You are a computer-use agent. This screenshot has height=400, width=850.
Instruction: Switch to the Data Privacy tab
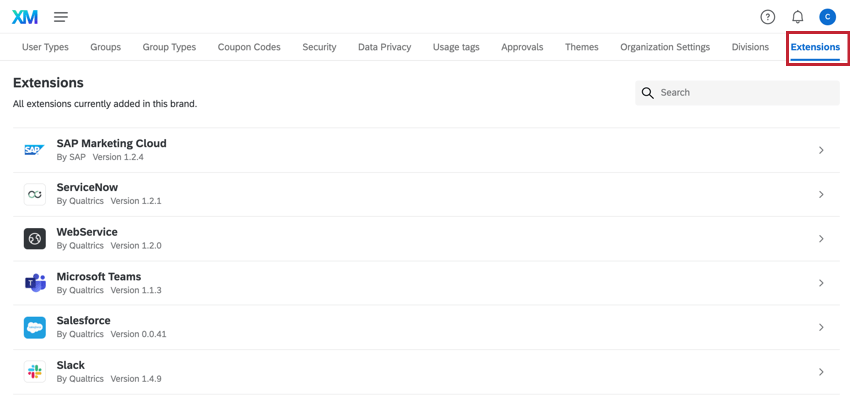(384, 47)
